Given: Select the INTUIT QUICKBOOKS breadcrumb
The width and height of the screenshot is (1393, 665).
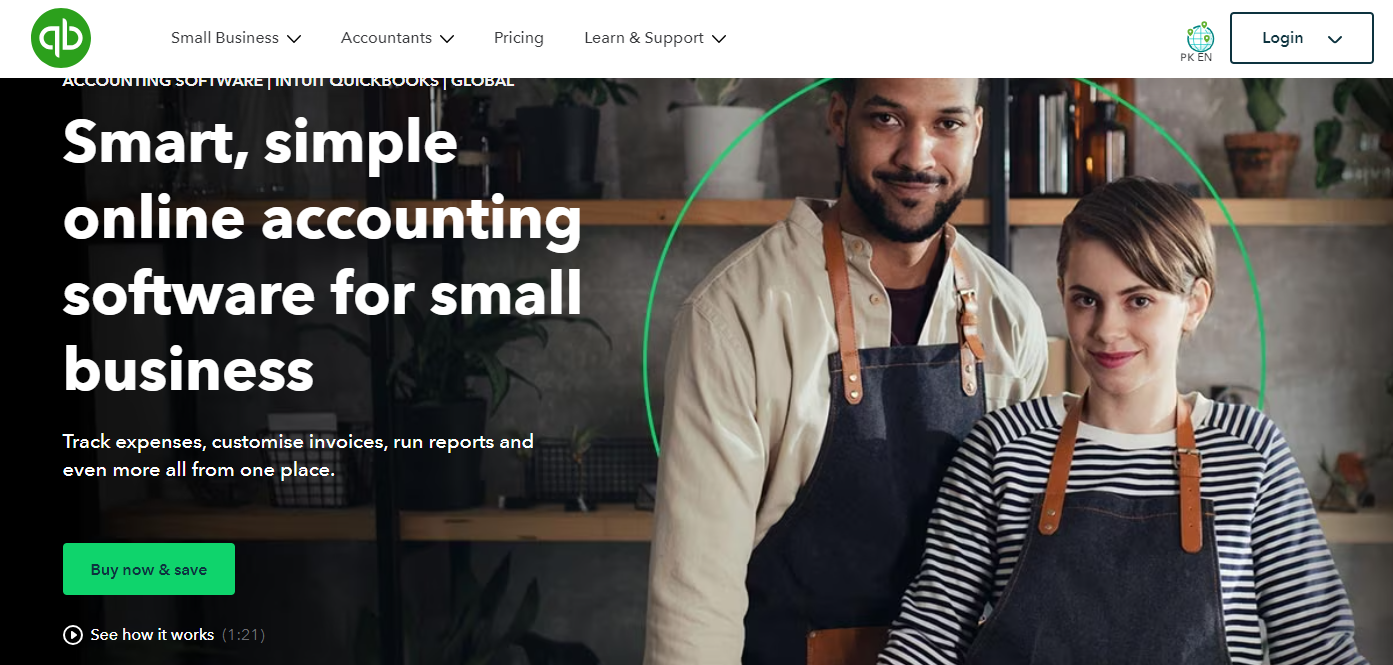Looking at the screenshot, I should pyautogui.click(x=357, y=81).
